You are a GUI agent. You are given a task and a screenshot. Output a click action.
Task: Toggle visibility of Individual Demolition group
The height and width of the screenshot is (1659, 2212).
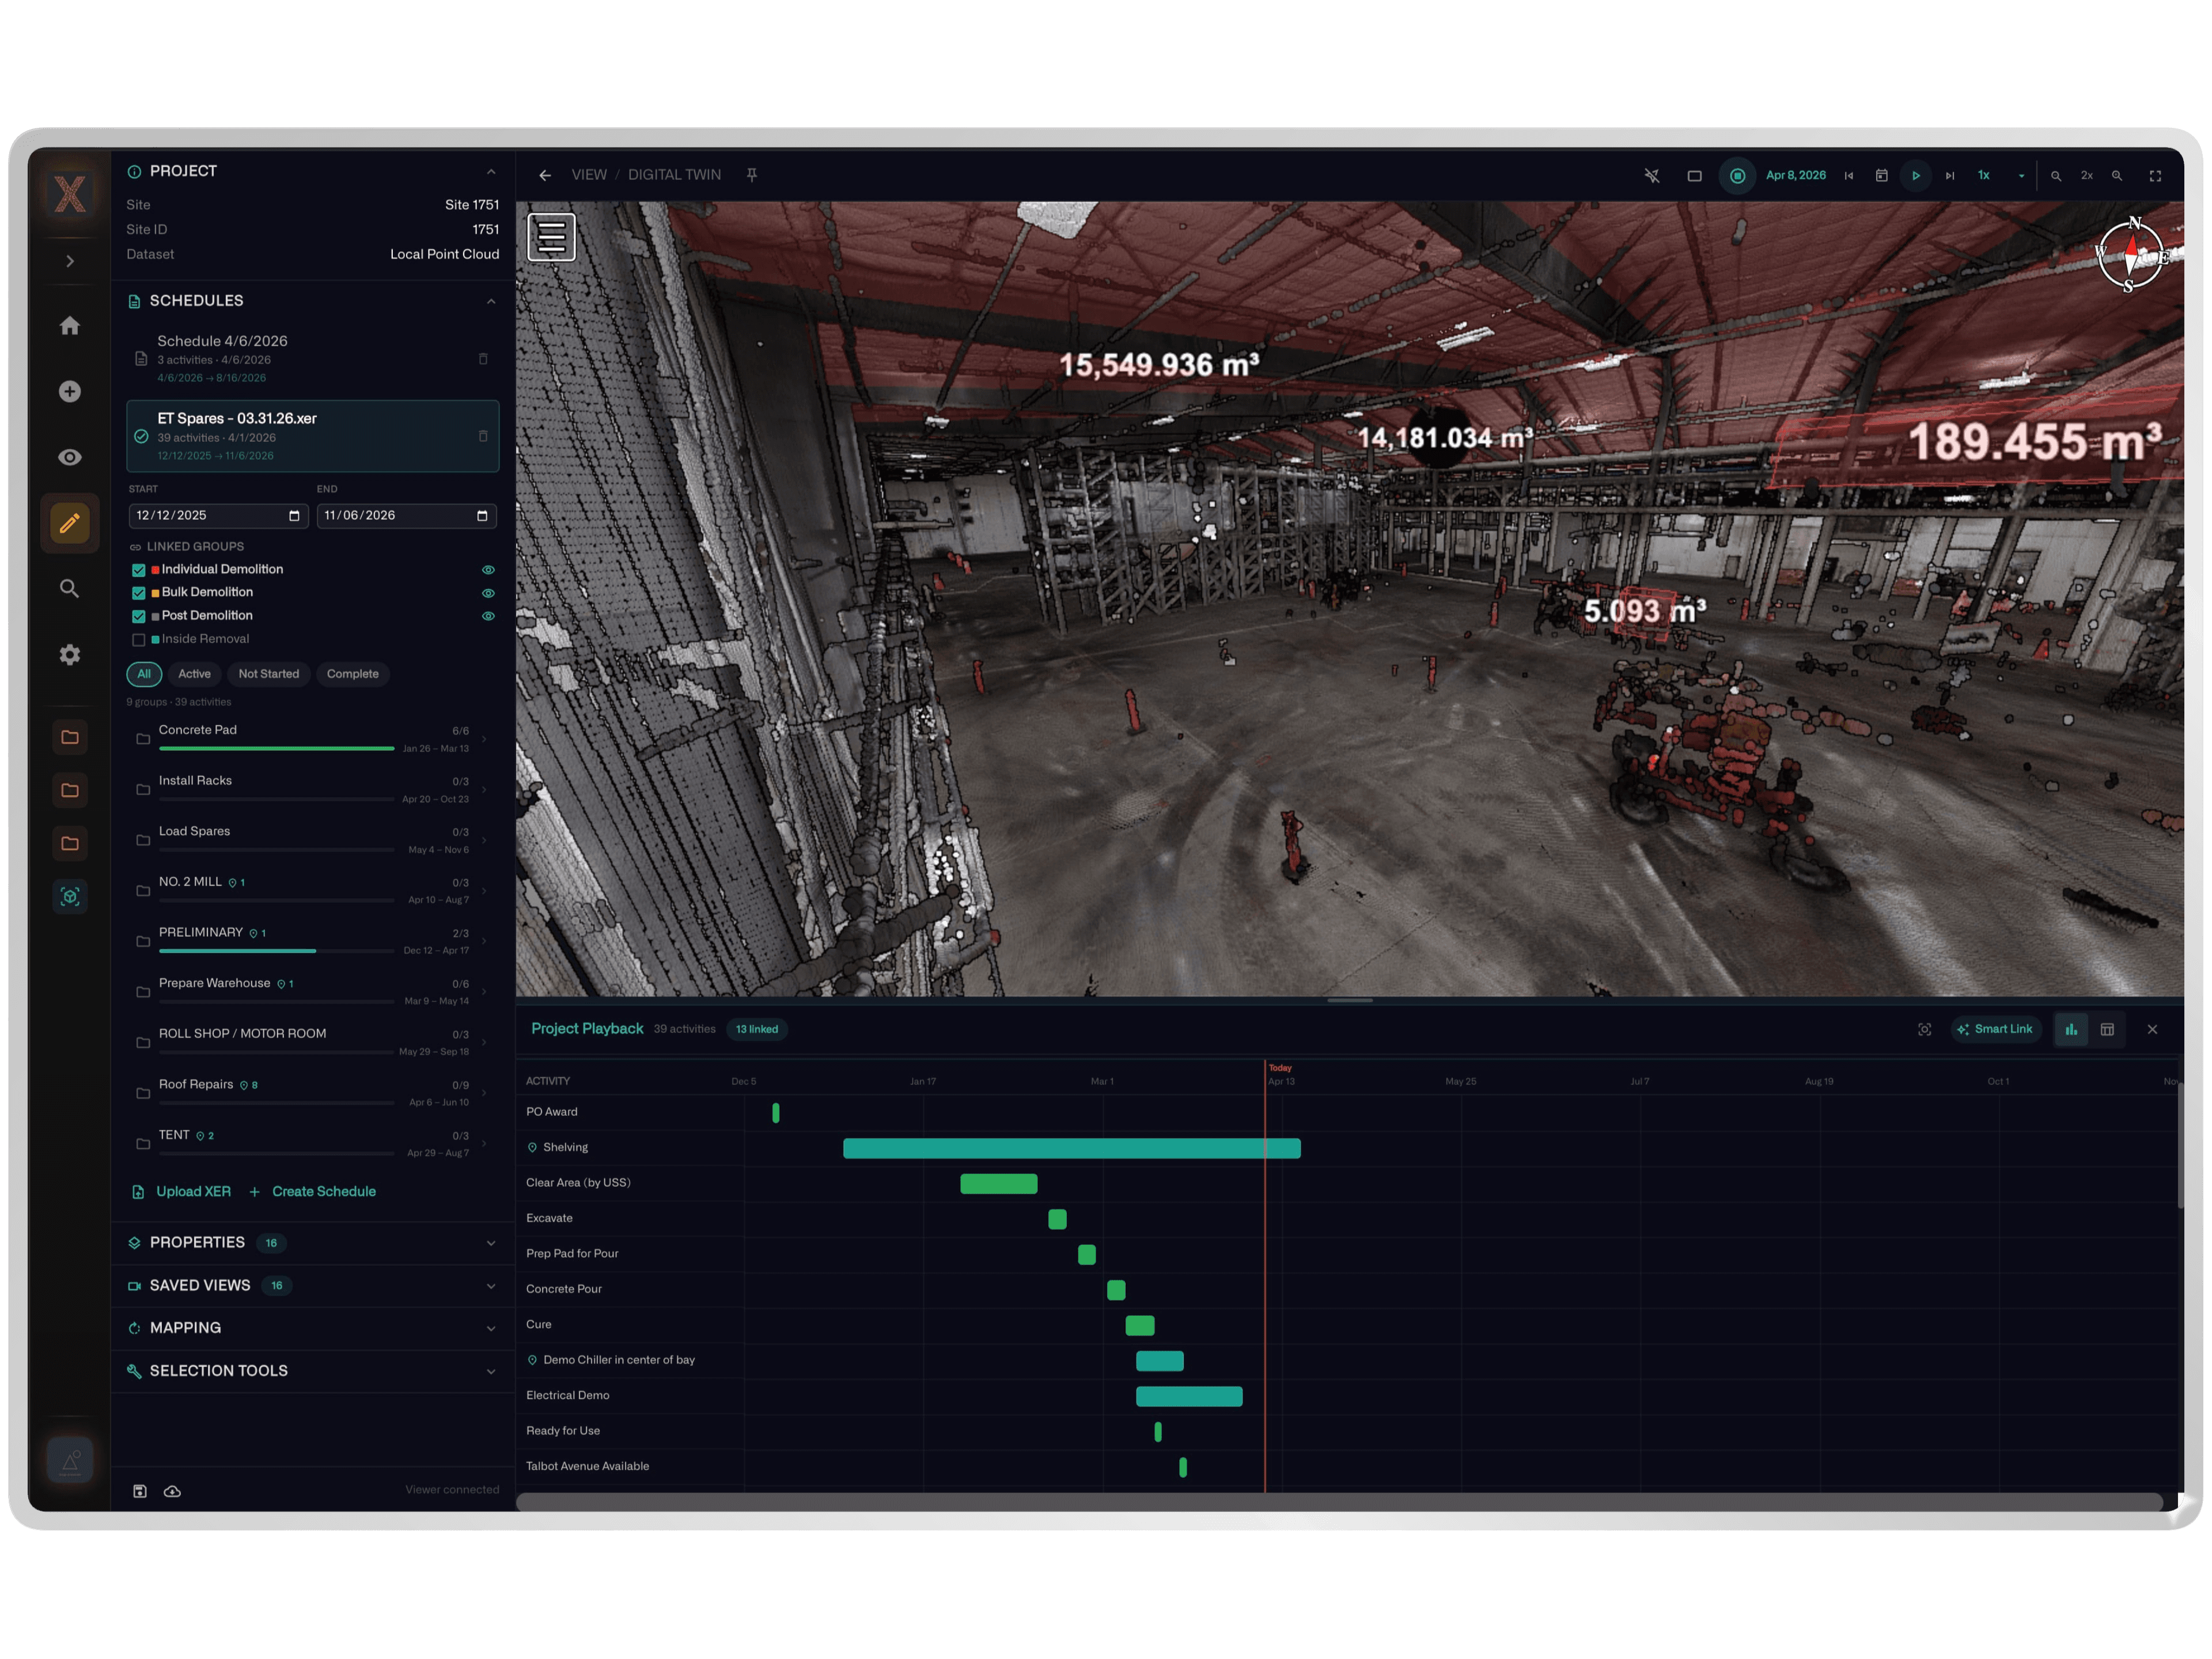coord(488,570)
